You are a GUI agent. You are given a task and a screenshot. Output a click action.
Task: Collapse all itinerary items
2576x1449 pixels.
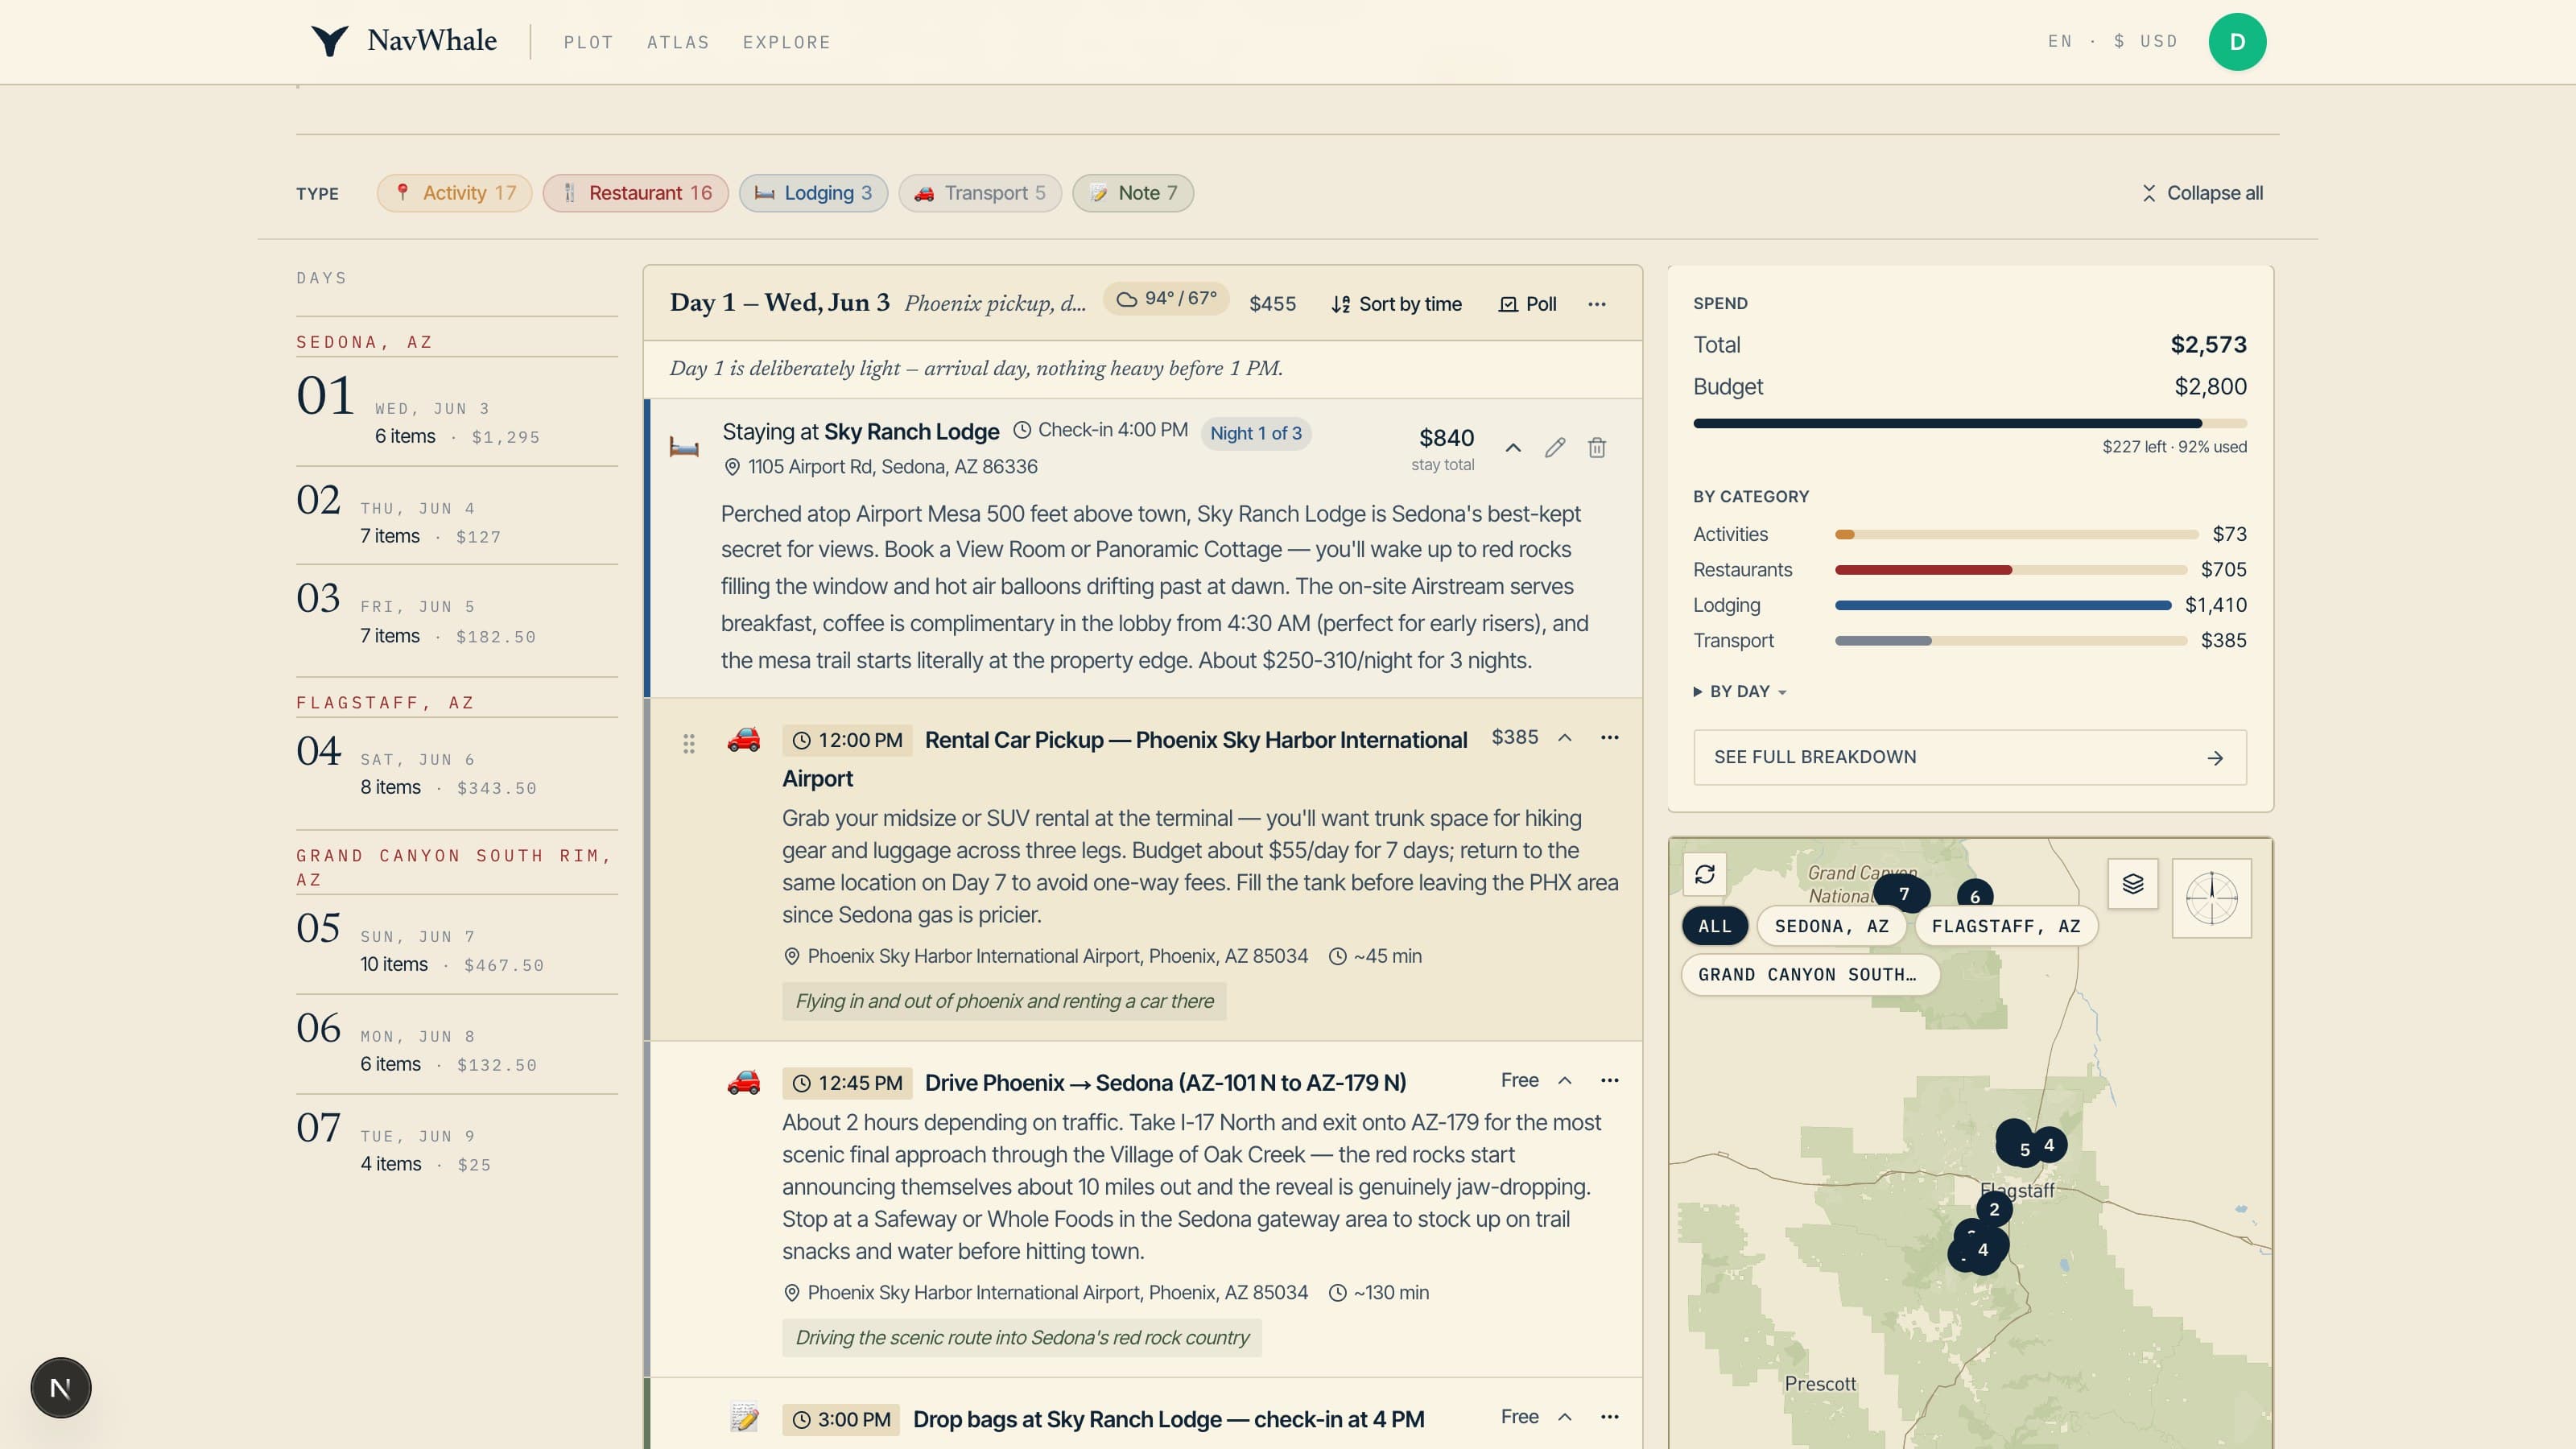[2201, 193]
